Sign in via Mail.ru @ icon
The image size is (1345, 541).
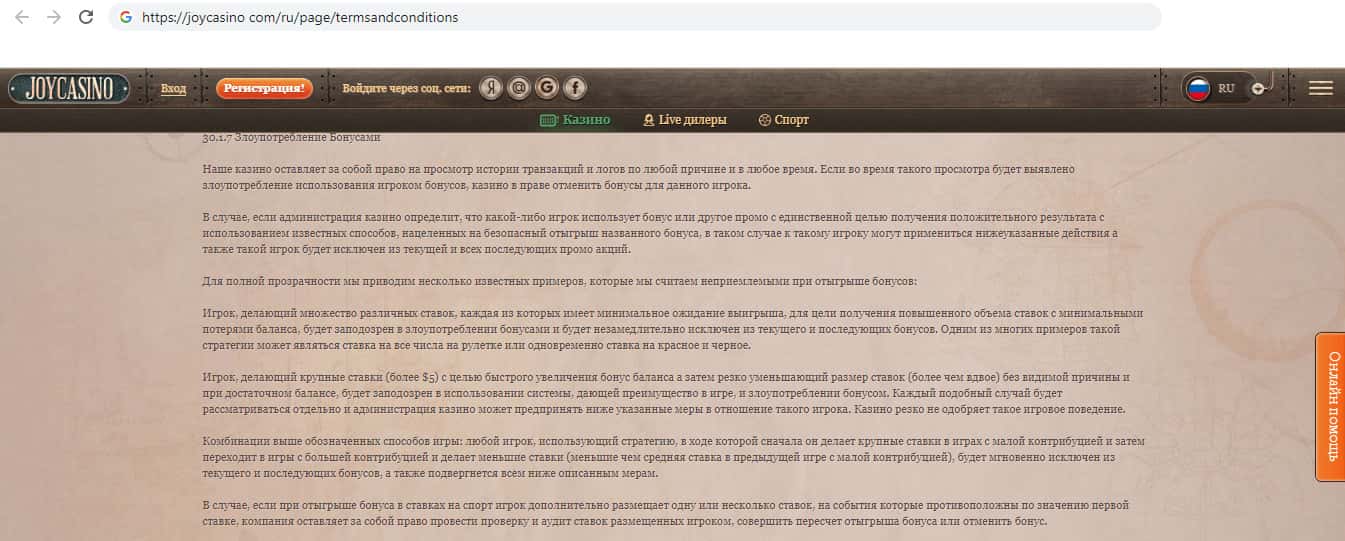coord(518,88)
